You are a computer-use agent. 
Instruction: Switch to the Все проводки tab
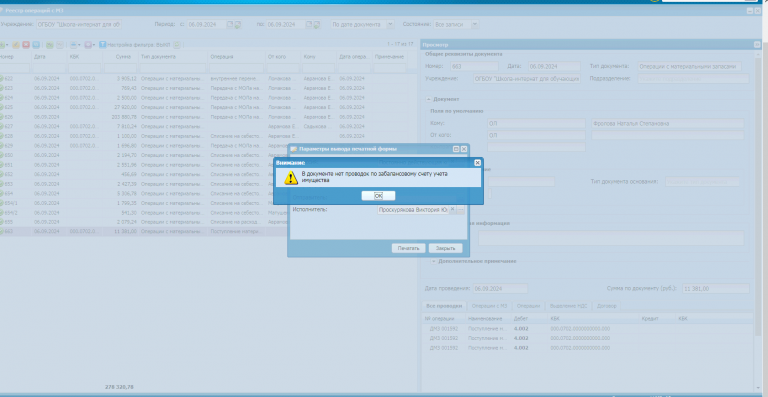point(444,306)
